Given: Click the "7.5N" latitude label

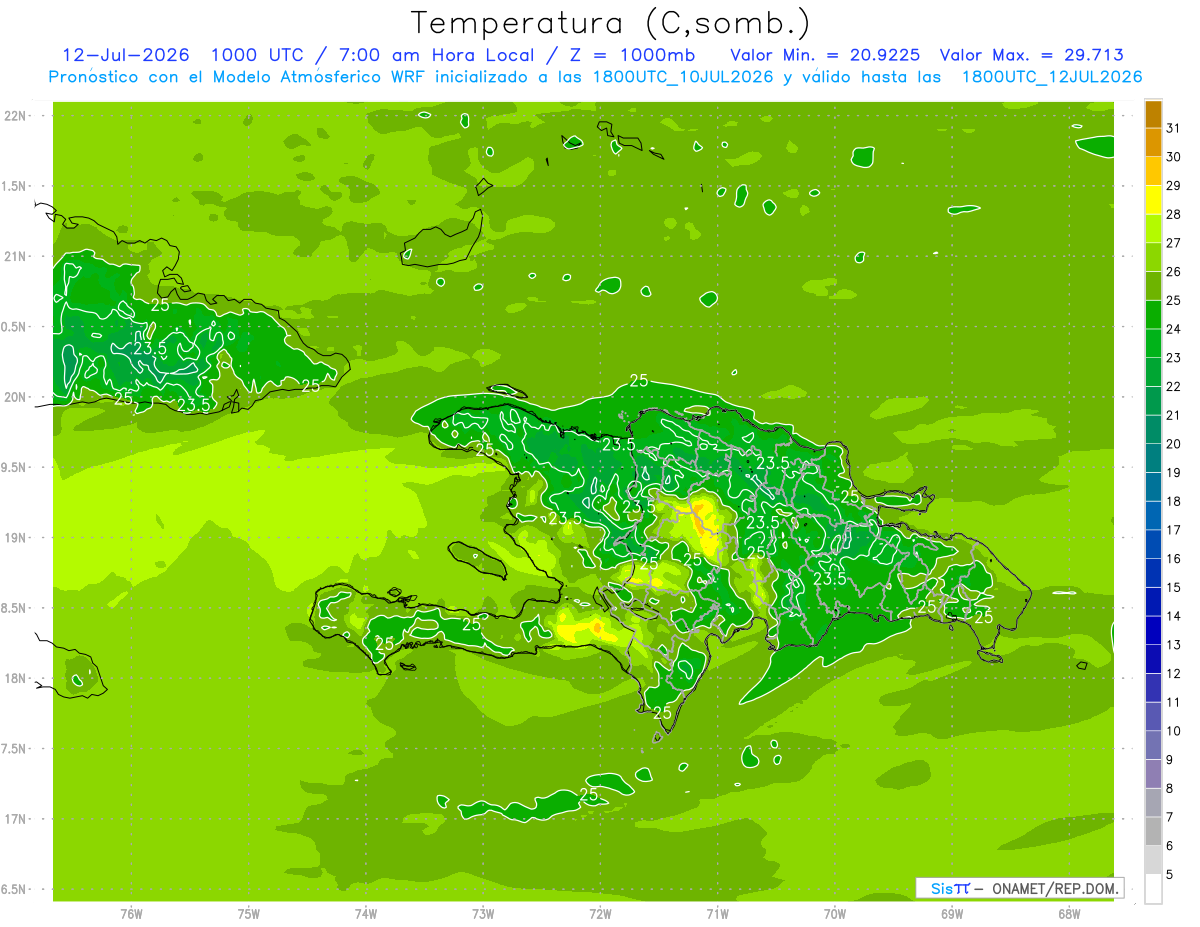Looking at the screenshot, I should pos(15,749).
